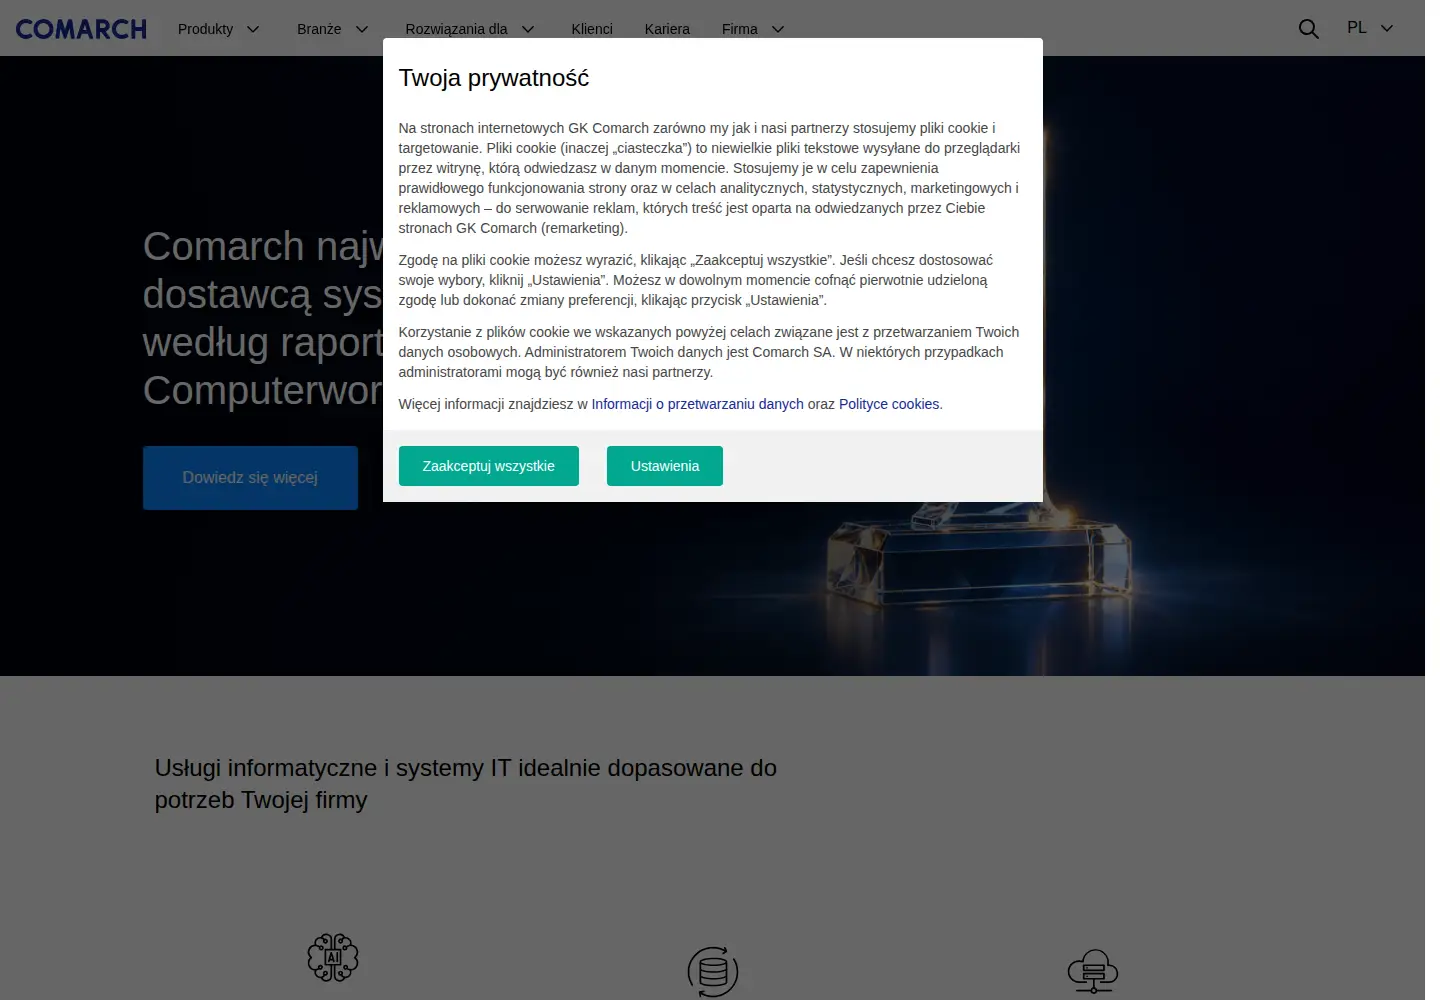1440x1000 pixels.
Task: Click the Dowiedz się więcej button
Action: click(250, 478)
